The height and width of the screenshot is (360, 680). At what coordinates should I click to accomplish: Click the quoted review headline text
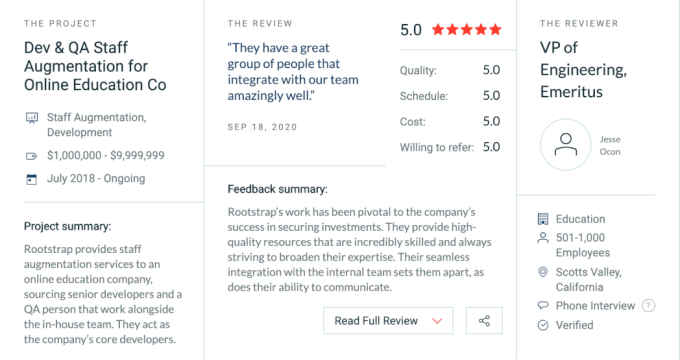tap(293, 72)
